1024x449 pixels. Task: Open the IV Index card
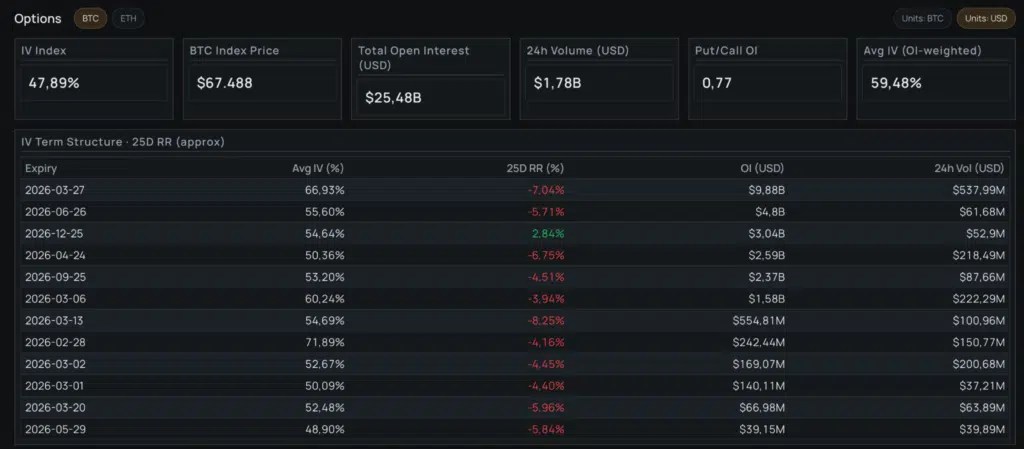[94, 79]
